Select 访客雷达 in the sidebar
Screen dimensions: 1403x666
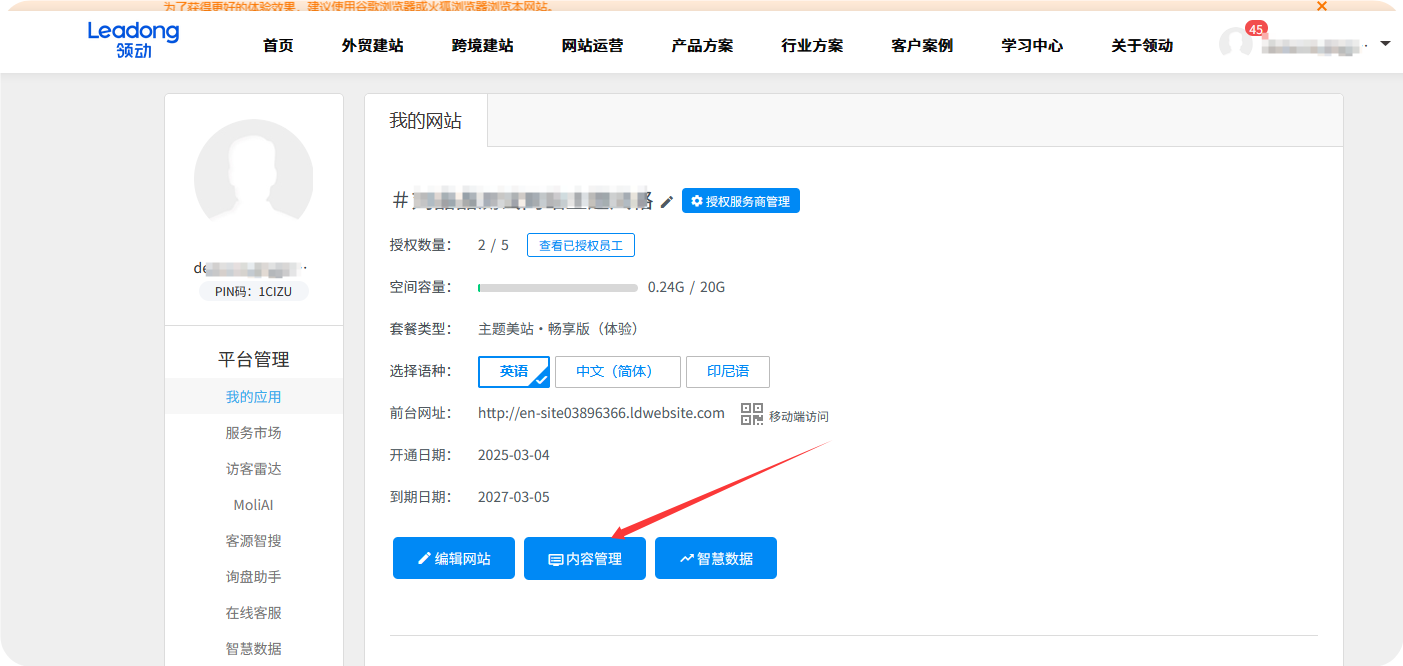(254, 468)
